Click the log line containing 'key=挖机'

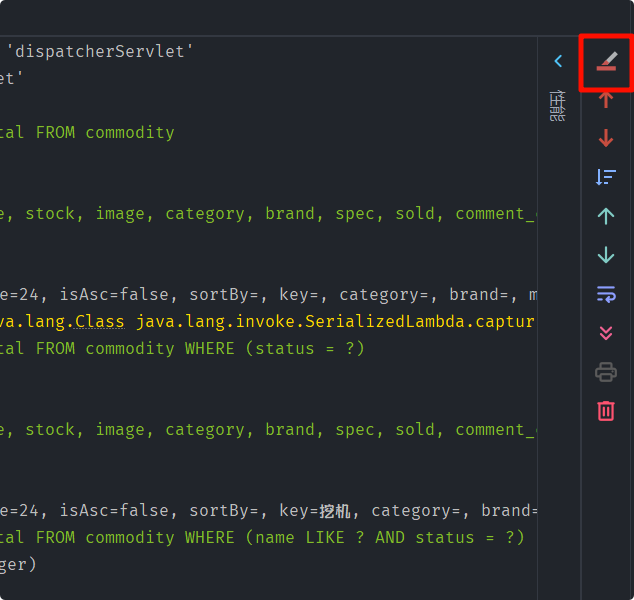tap(268, 511)
